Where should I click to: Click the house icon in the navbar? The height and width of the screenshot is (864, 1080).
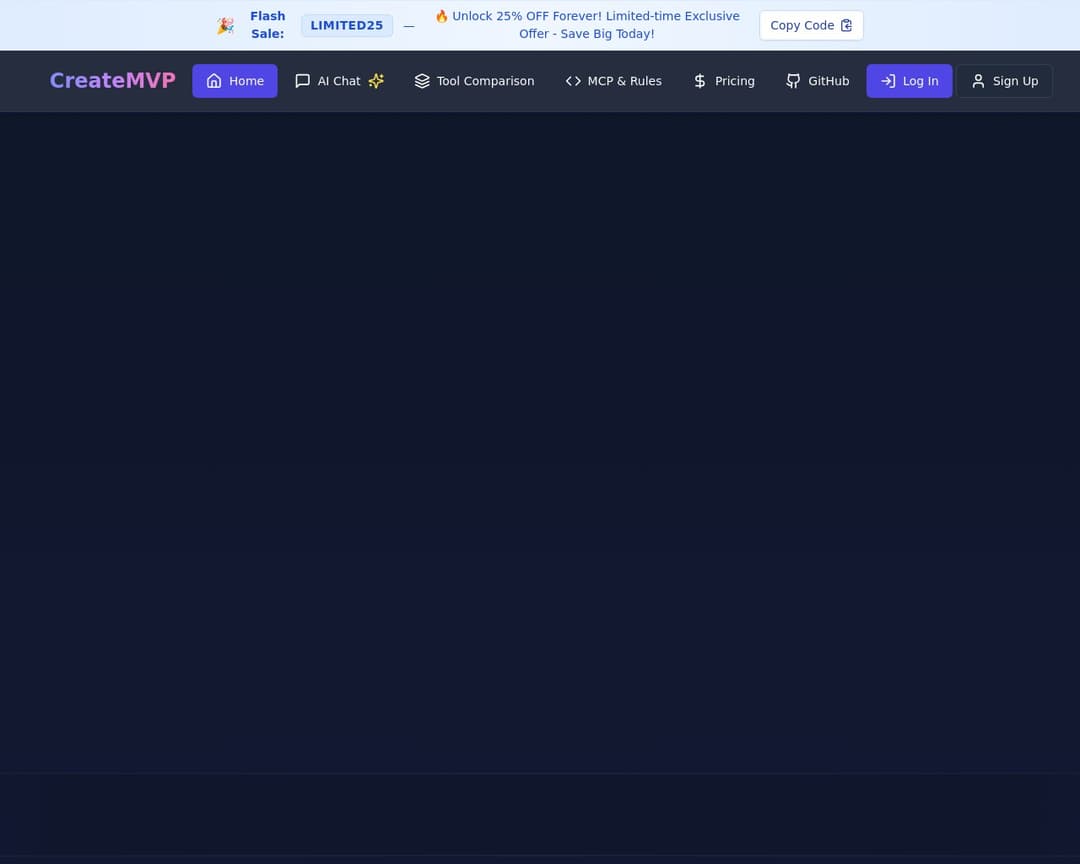coord(214,81)
